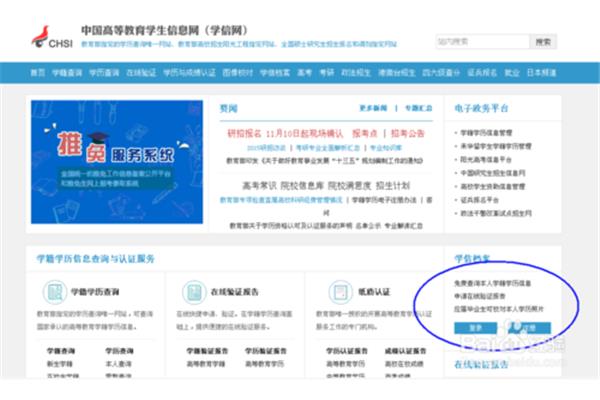Click the 学历查询 column heading
Image resolution: width=600 pixels, height=400 pixels.
coord(119,351)
